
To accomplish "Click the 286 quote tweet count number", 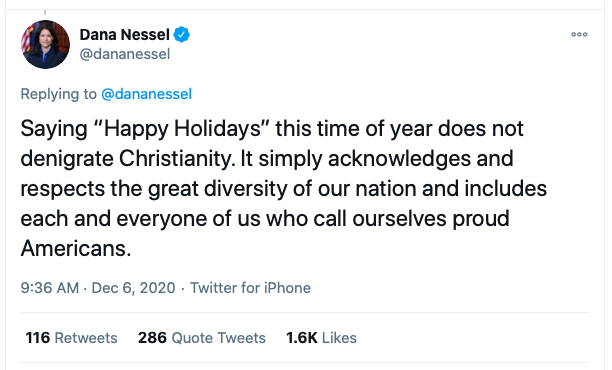I will 152,338.
